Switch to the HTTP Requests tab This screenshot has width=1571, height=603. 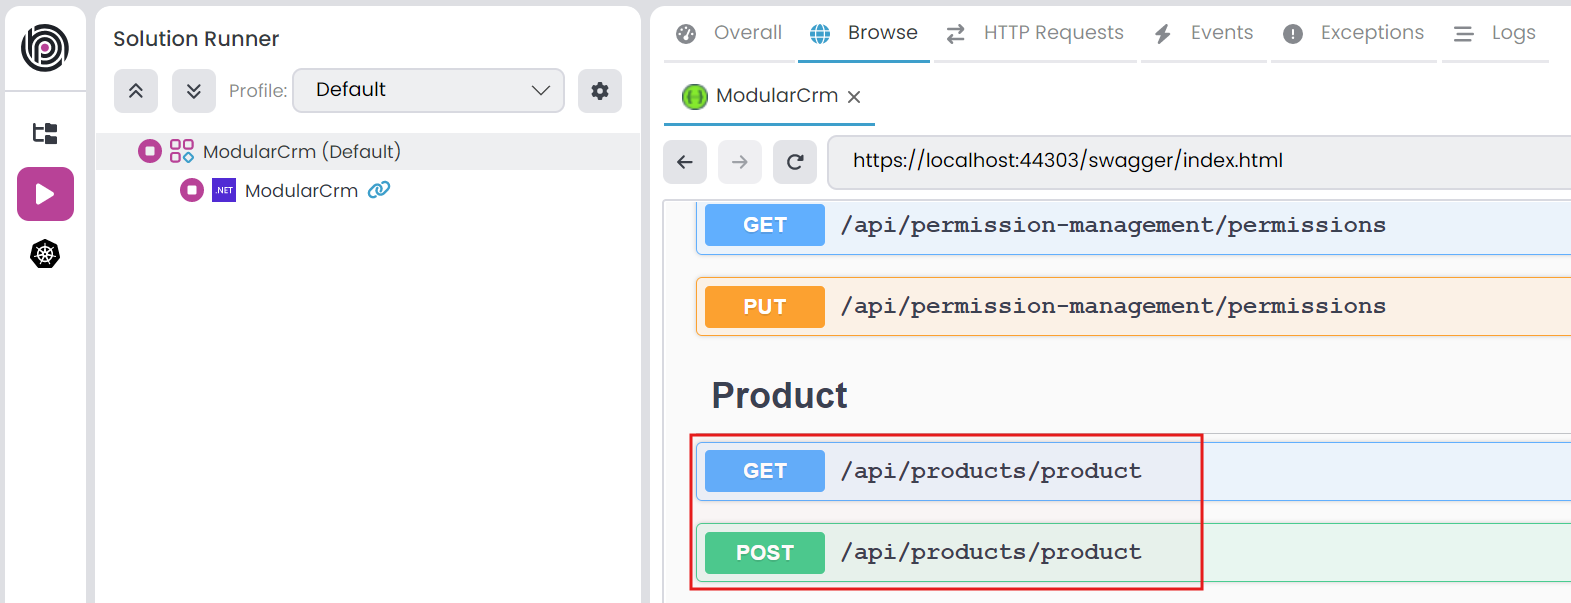point(1036,33)
